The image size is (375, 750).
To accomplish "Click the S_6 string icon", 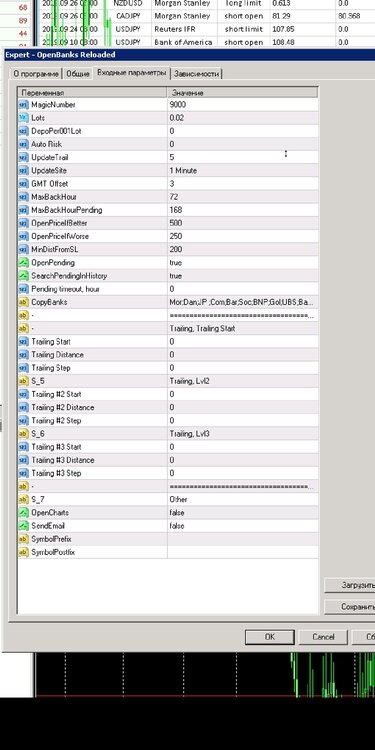I will tap(23, 433).
